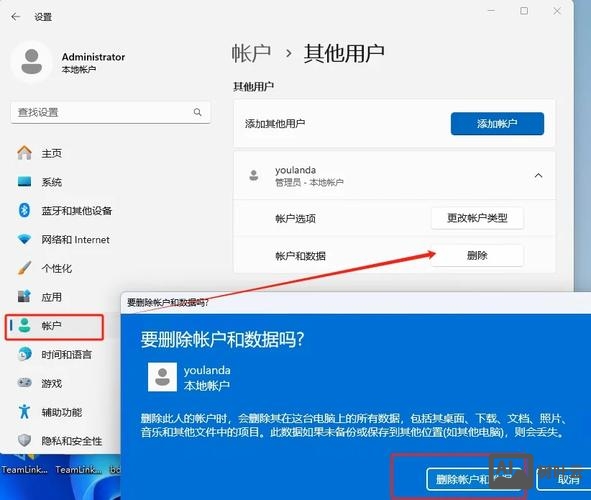Click the Administrator name text
This screenshot has height=500, width=591.
tap(93, 57)
